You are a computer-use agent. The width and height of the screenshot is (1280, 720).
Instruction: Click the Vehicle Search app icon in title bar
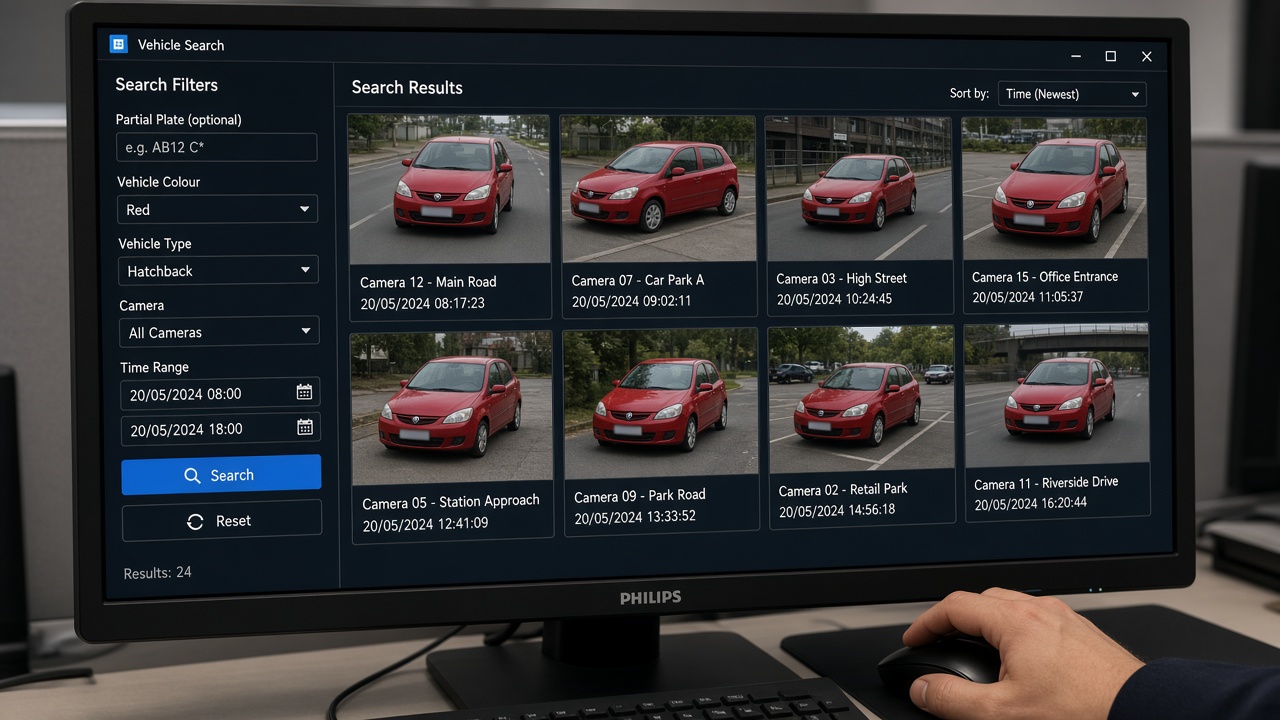coord(118,44)
